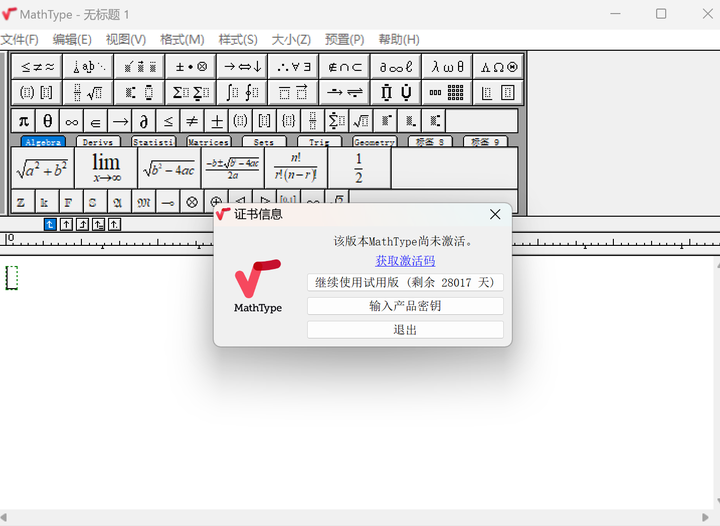The width and height of the screenshot is (720, 526).
Task: Insert the not-equal sign from small bar
Action: tap(192, 121)
